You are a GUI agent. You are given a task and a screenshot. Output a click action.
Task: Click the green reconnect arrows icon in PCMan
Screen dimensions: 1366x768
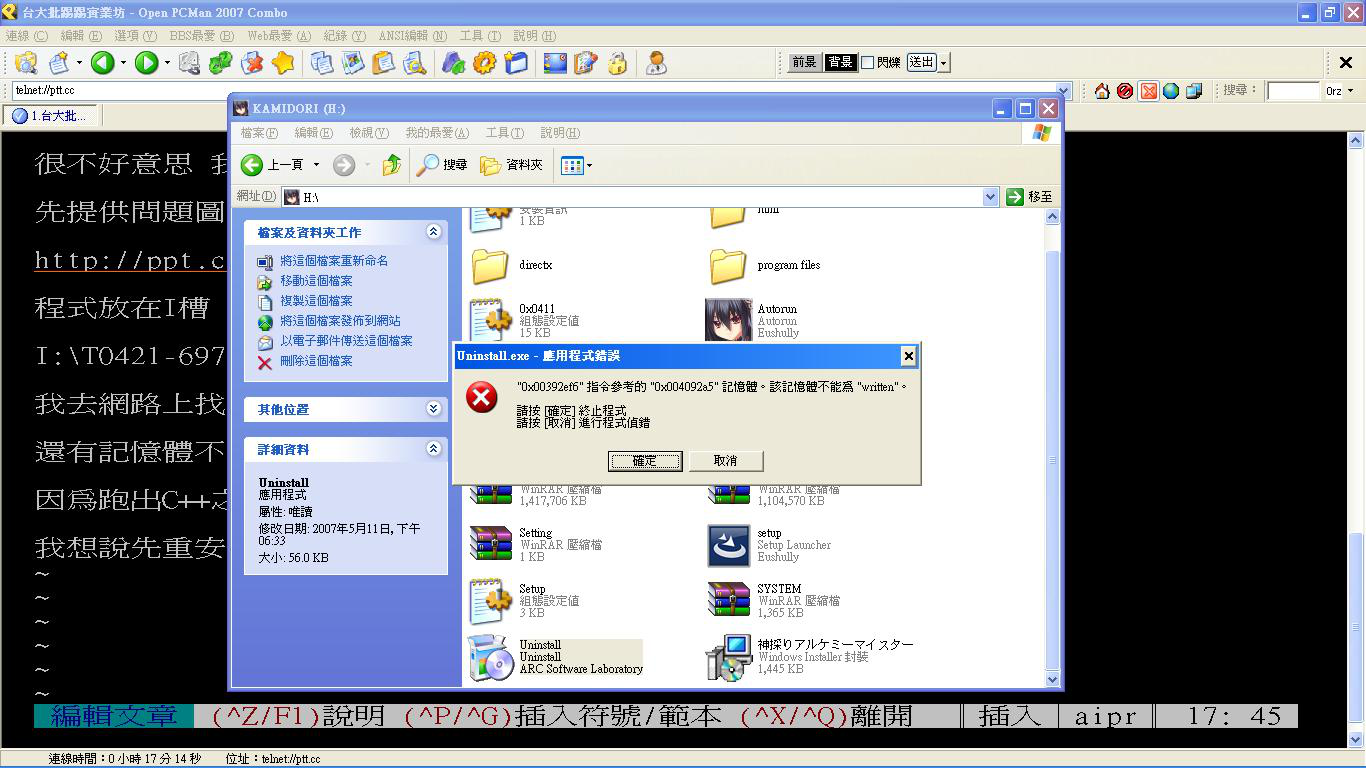221,63
